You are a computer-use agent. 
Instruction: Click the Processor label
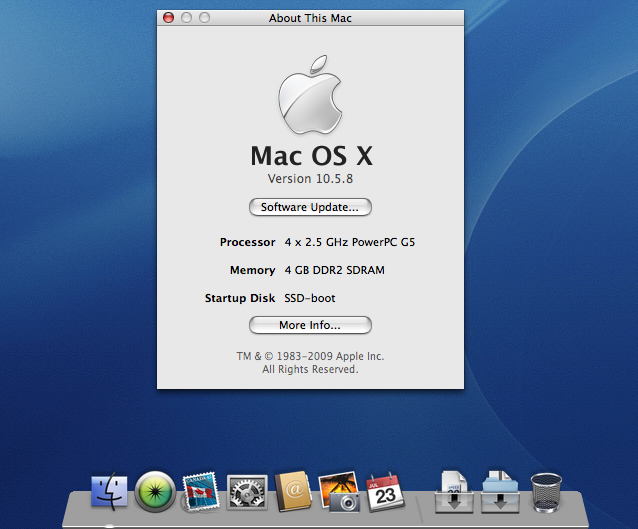(247, 242)
